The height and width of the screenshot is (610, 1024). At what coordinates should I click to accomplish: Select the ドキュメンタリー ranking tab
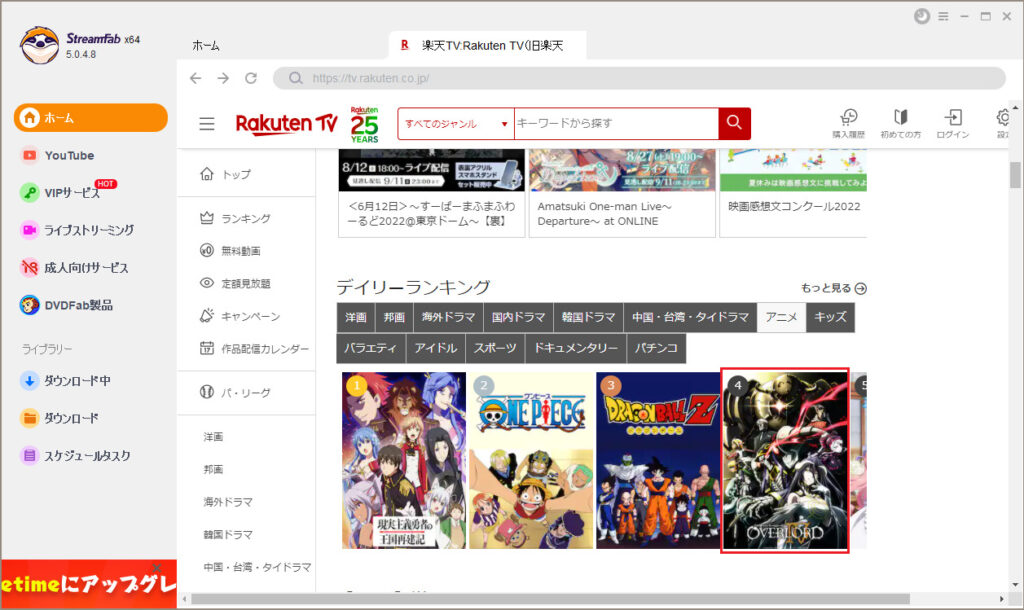(575, 348)
